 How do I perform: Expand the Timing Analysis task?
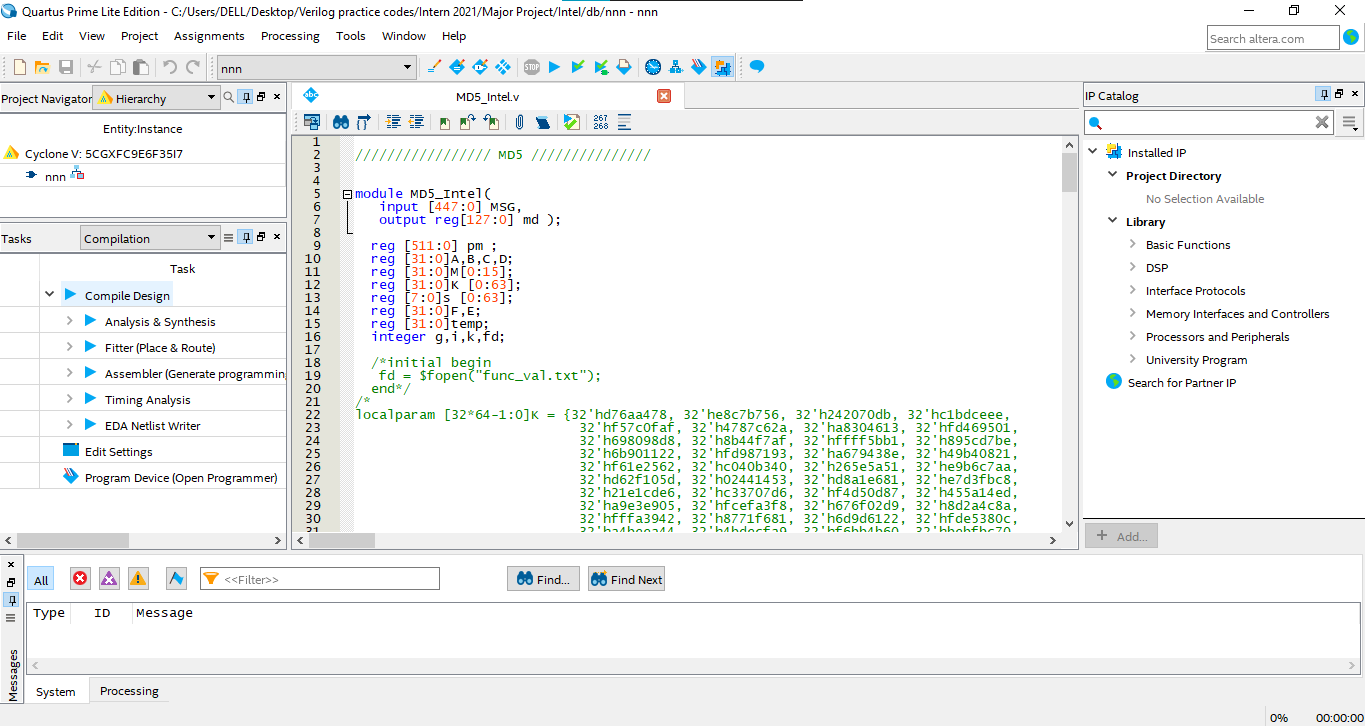point(69,399)
